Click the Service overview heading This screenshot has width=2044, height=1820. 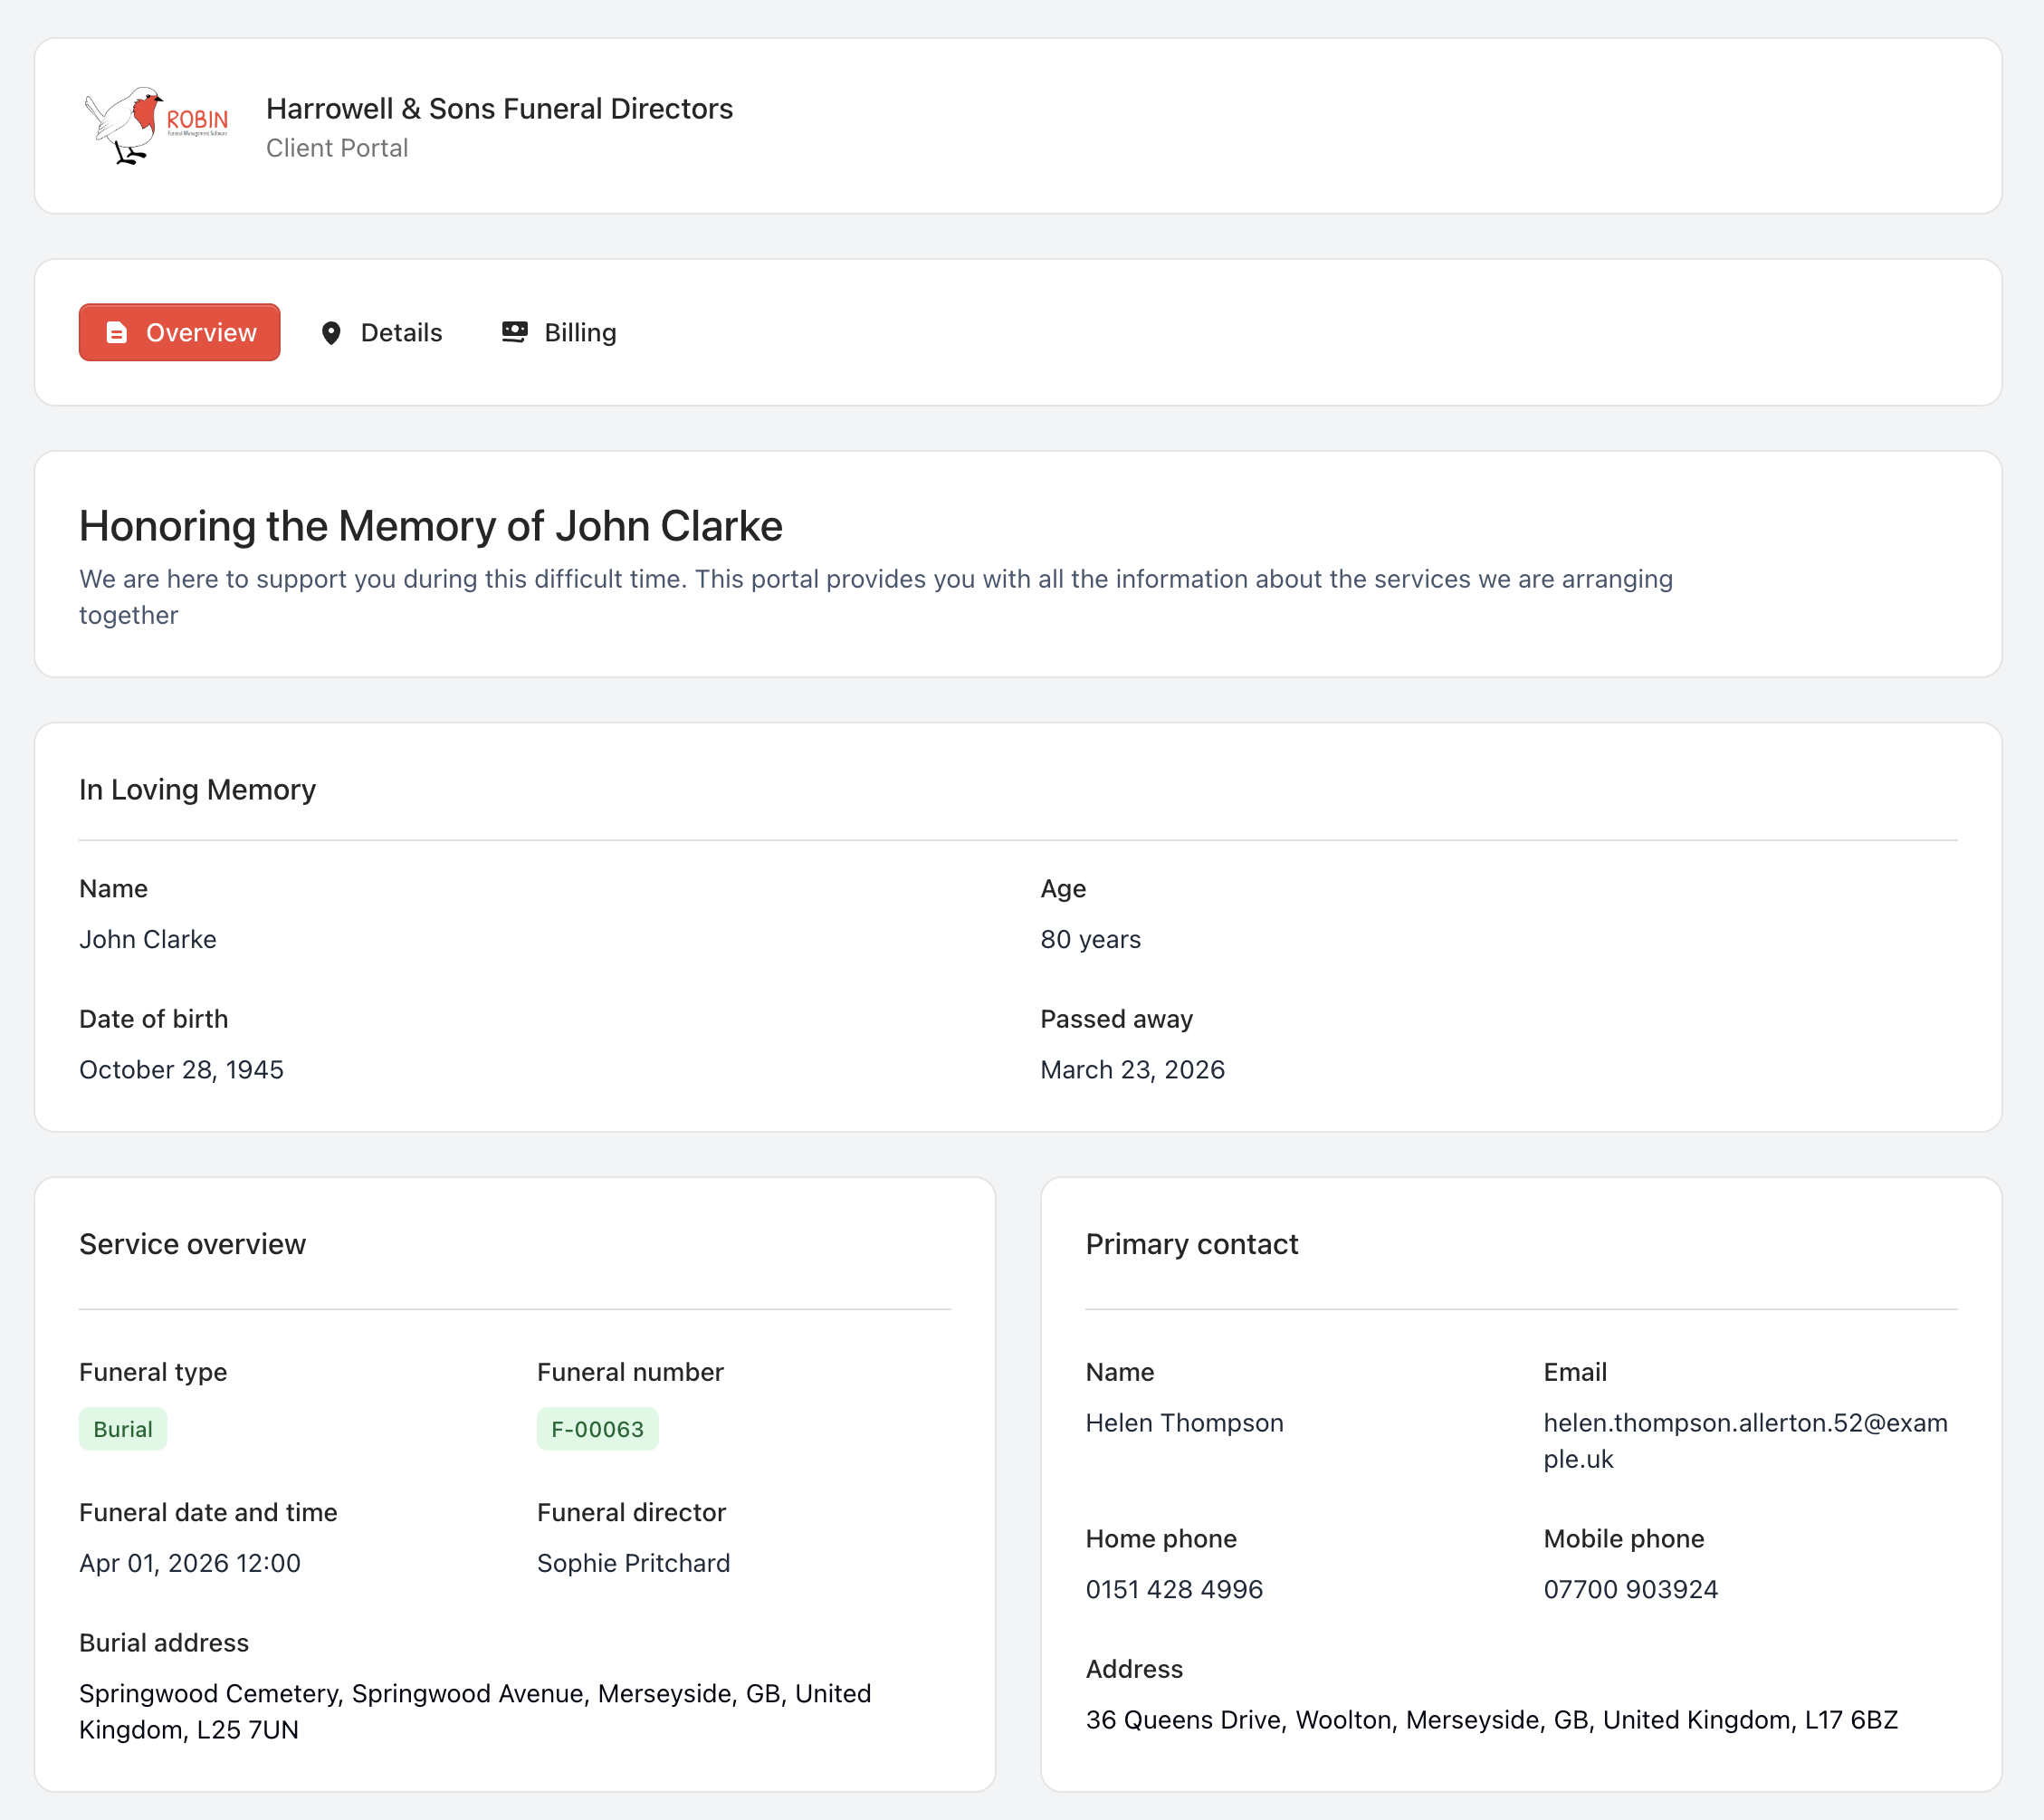pyautogui.click(x=192, y=1244)
